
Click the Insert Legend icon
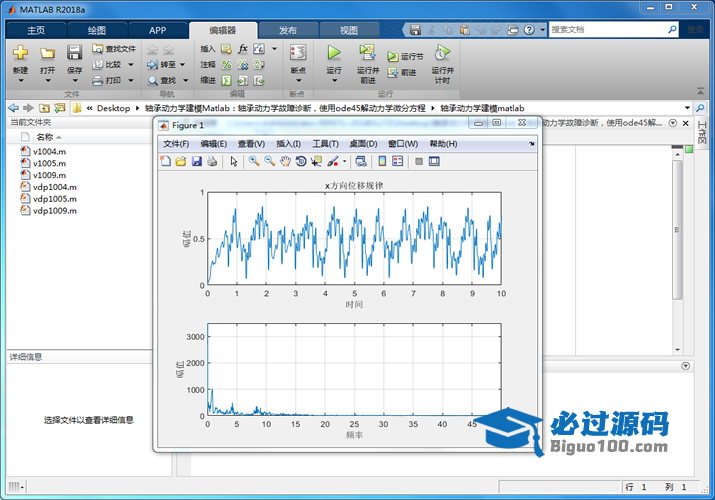pos(398,161)
